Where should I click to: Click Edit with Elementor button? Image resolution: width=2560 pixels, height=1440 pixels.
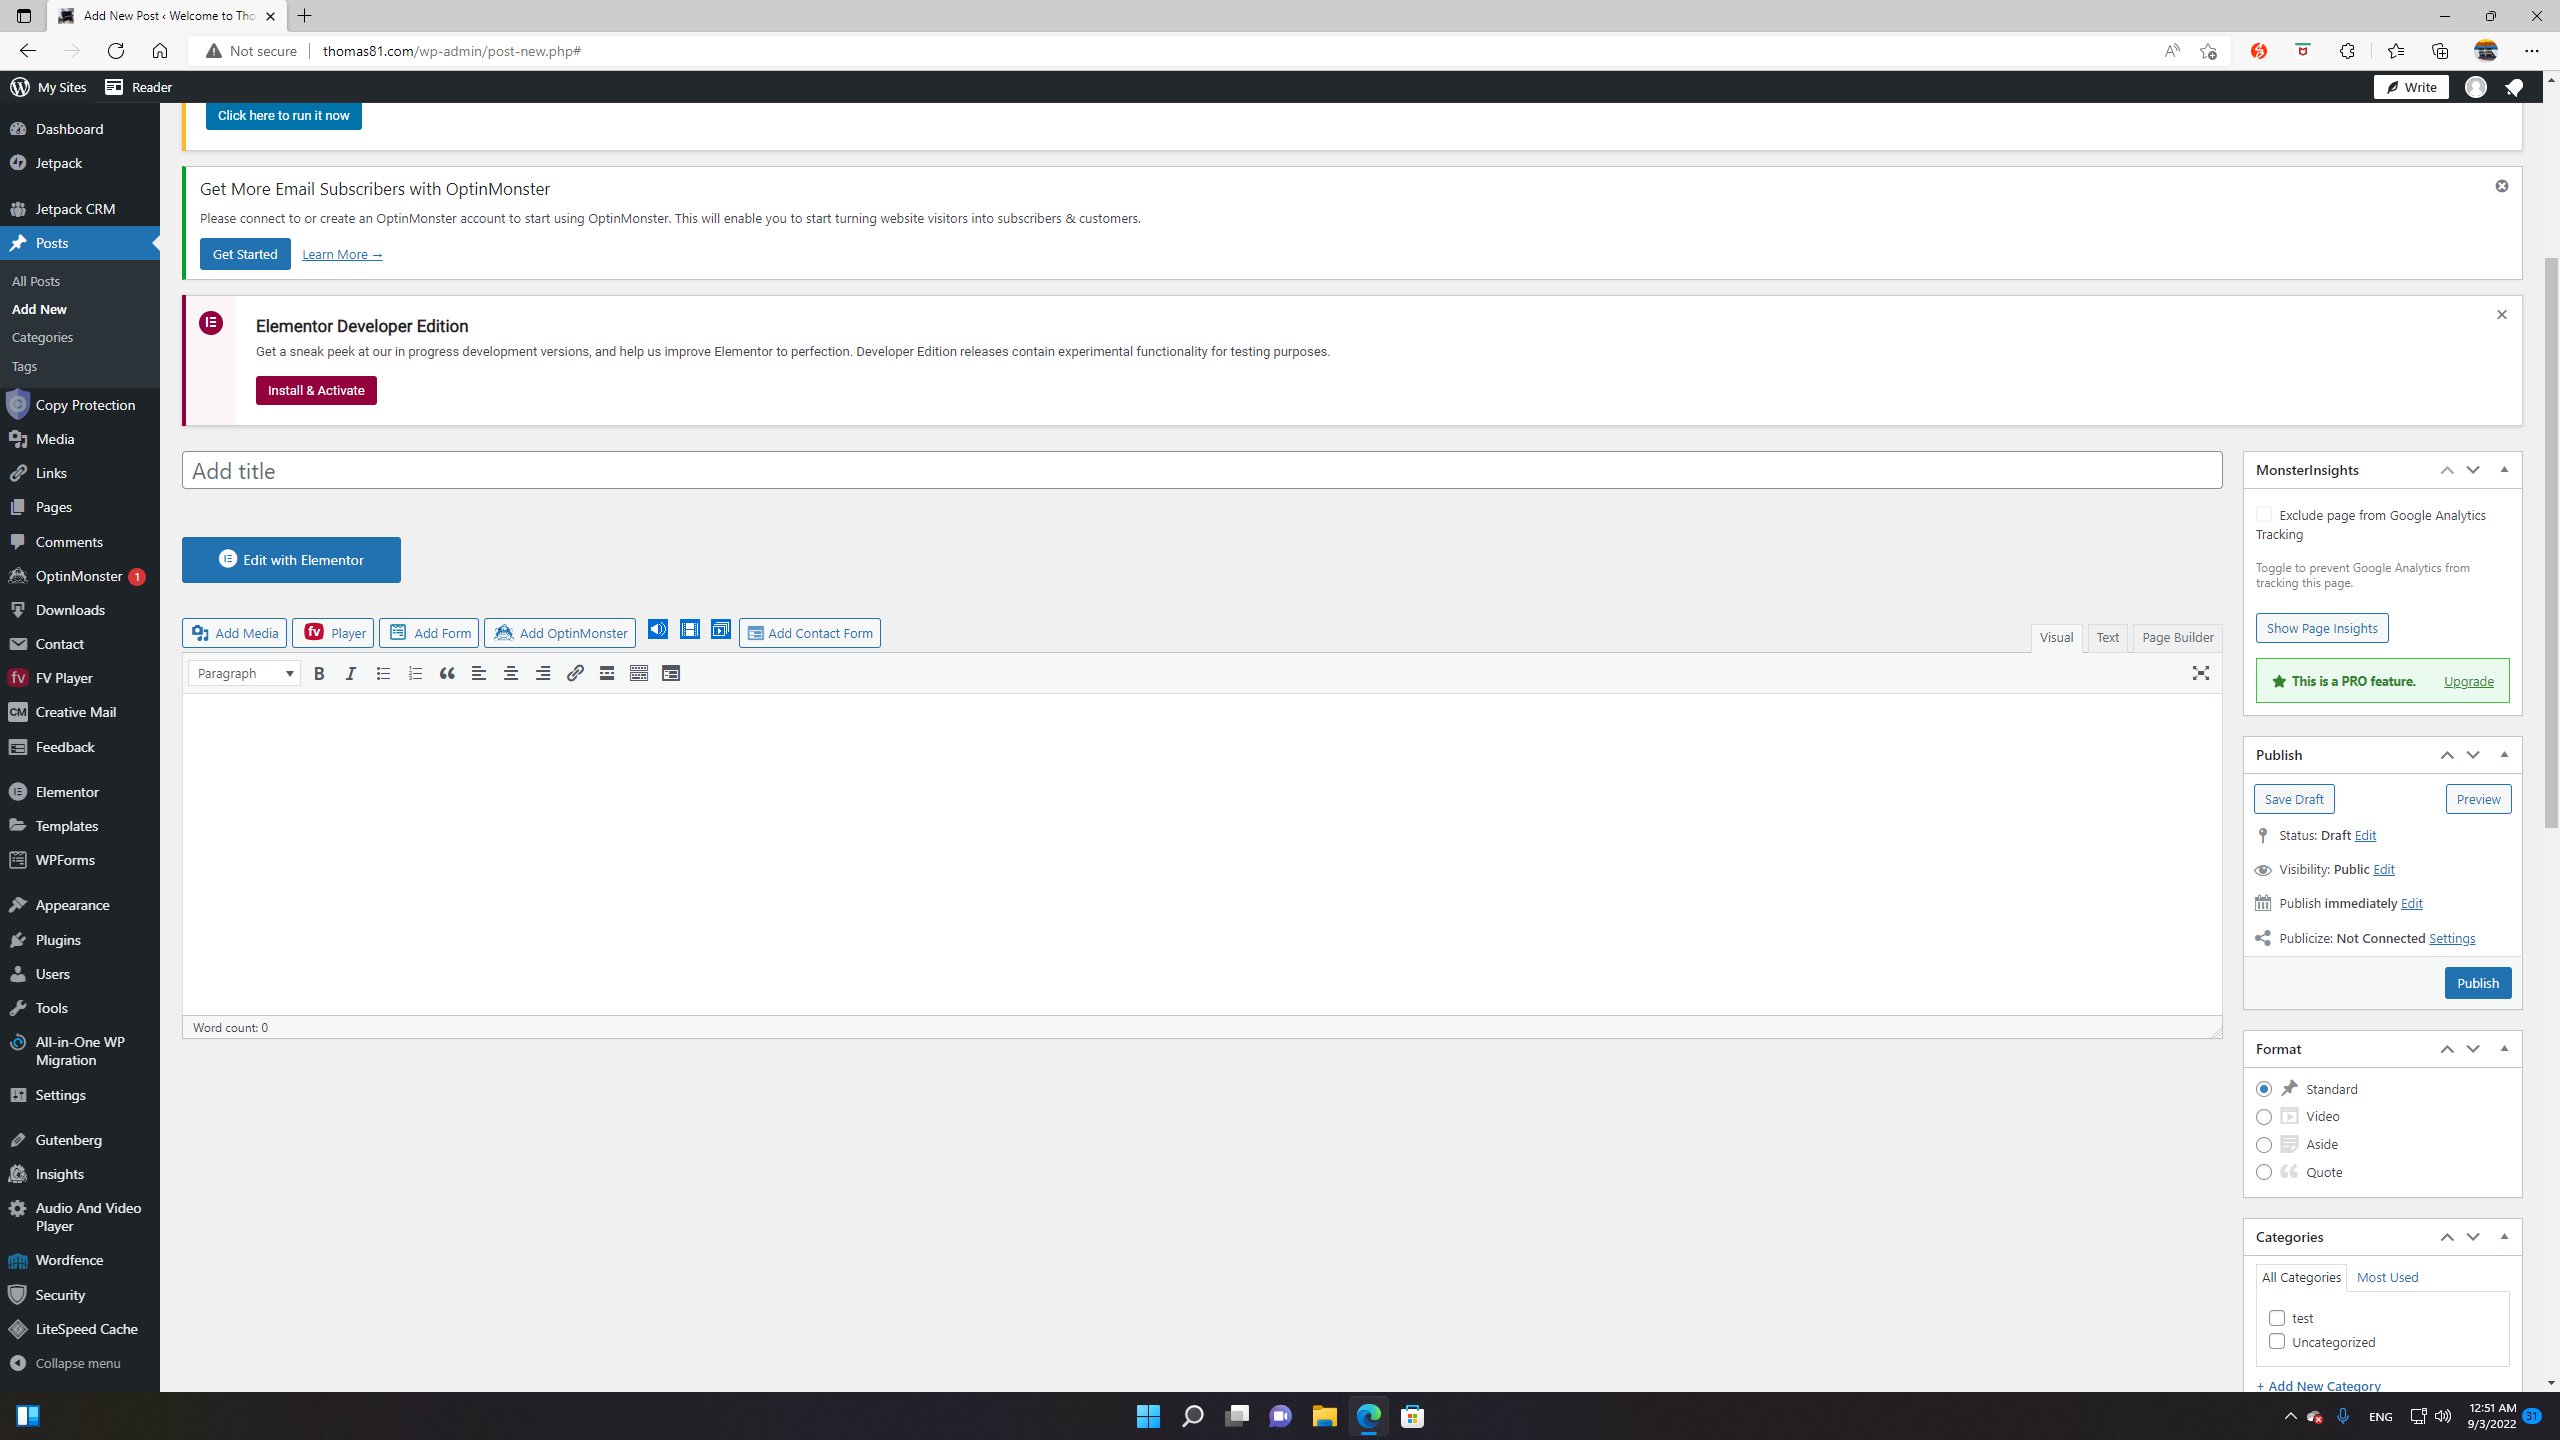(291, 560)
